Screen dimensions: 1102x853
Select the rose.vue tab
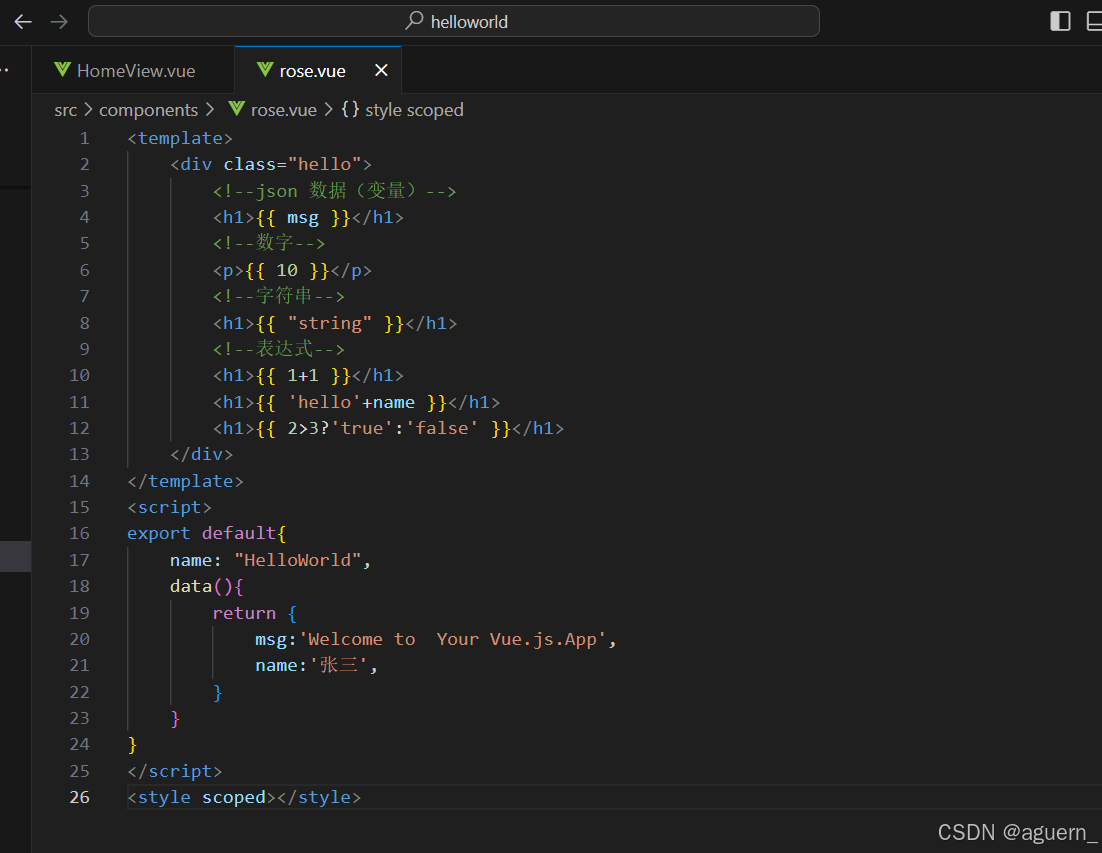click(310, 70)
